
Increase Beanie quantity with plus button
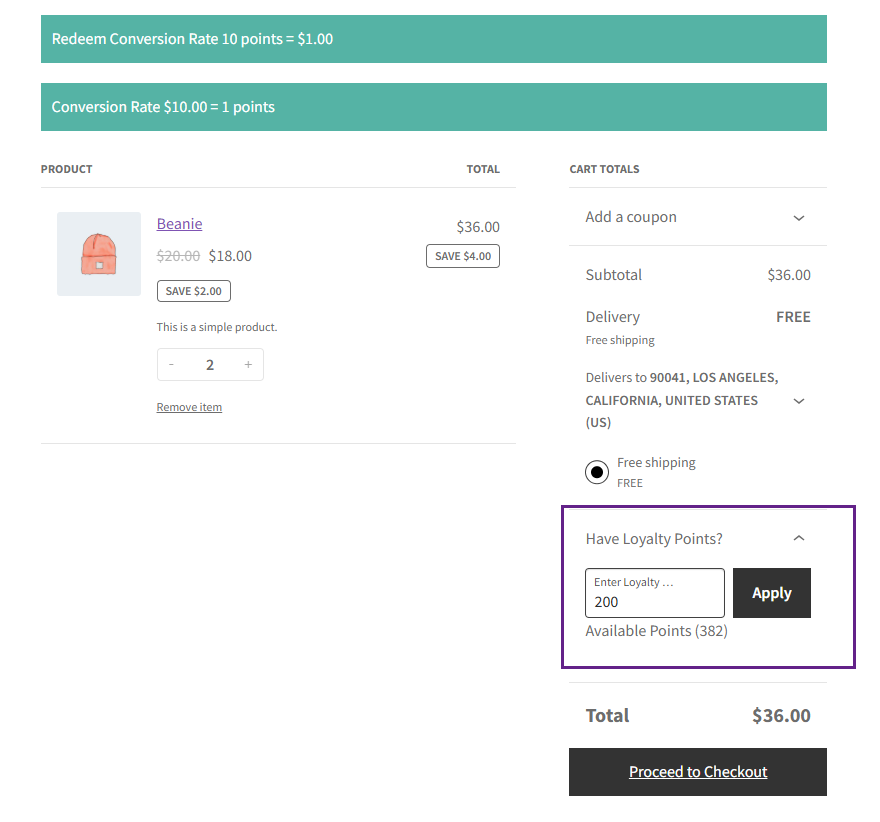pyautogui.click(x=248, y=365)
